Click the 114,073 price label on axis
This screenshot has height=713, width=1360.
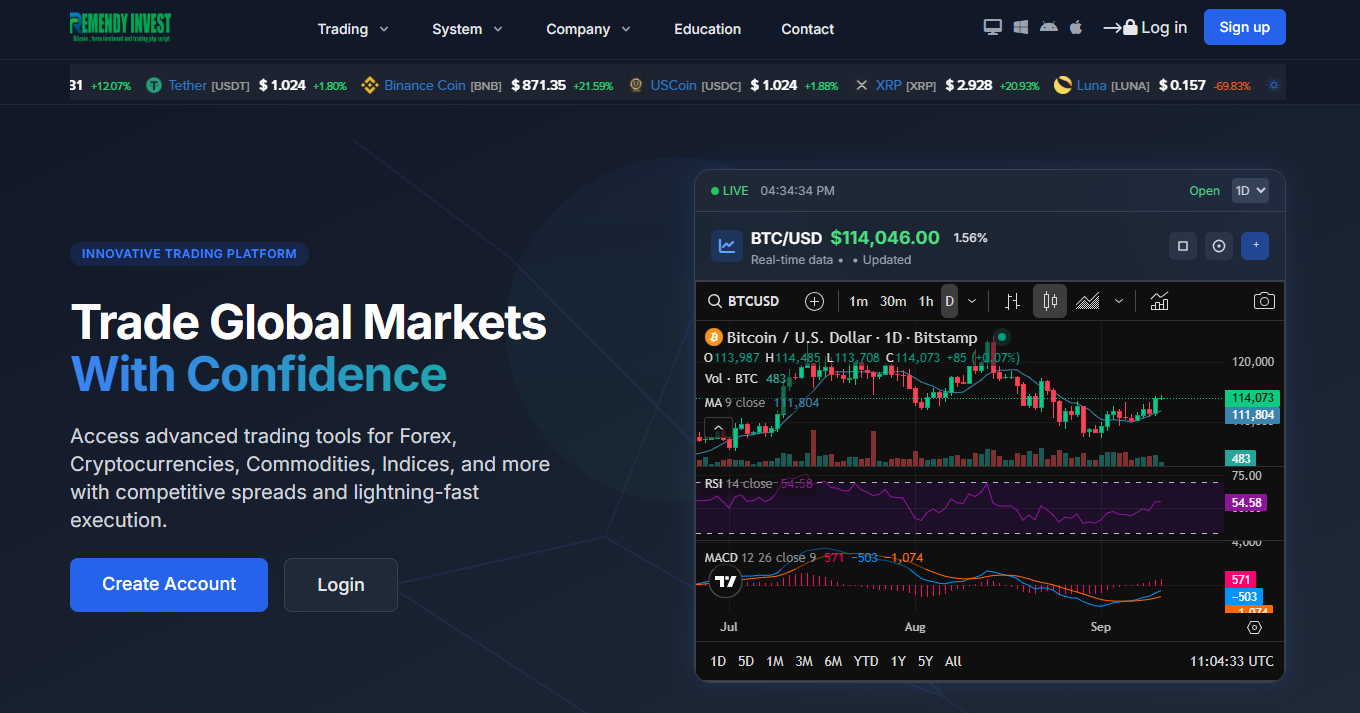1252,398
